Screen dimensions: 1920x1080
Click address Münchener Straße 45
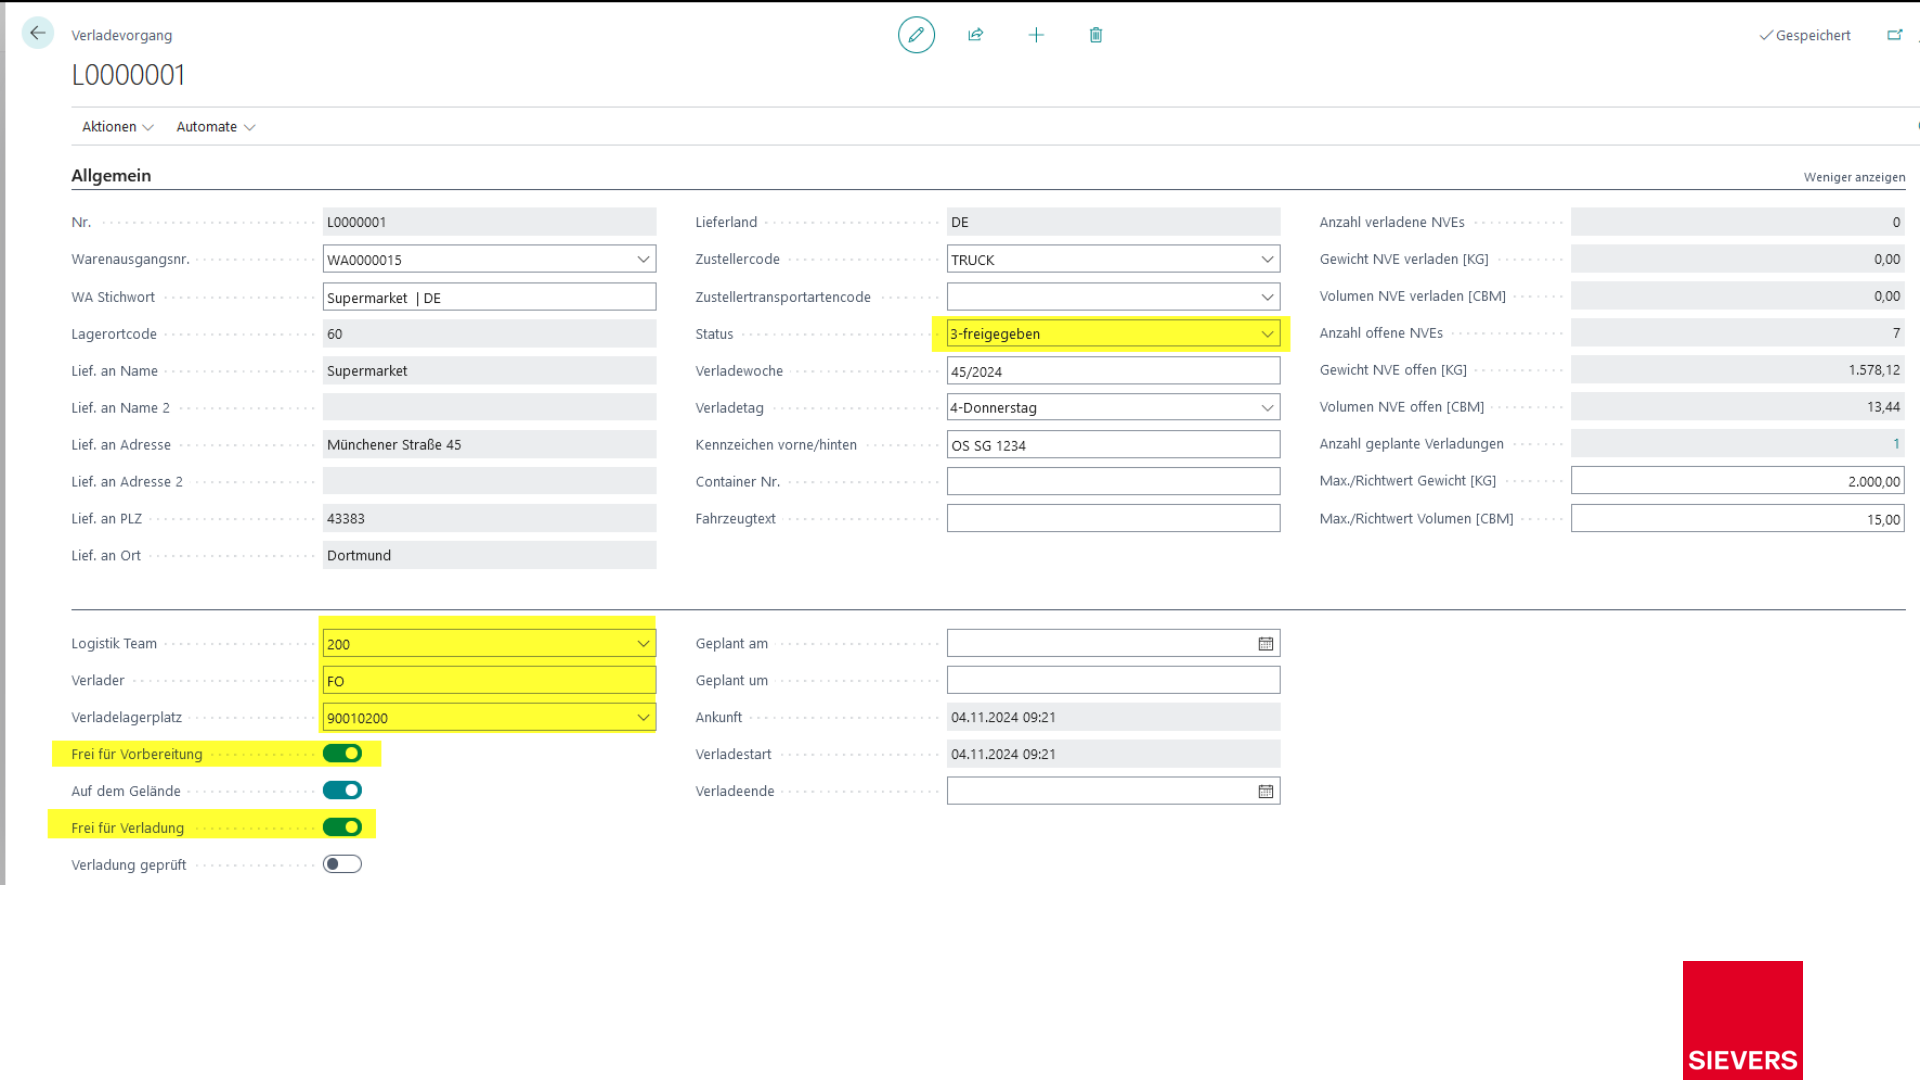(x=489, y=445)
